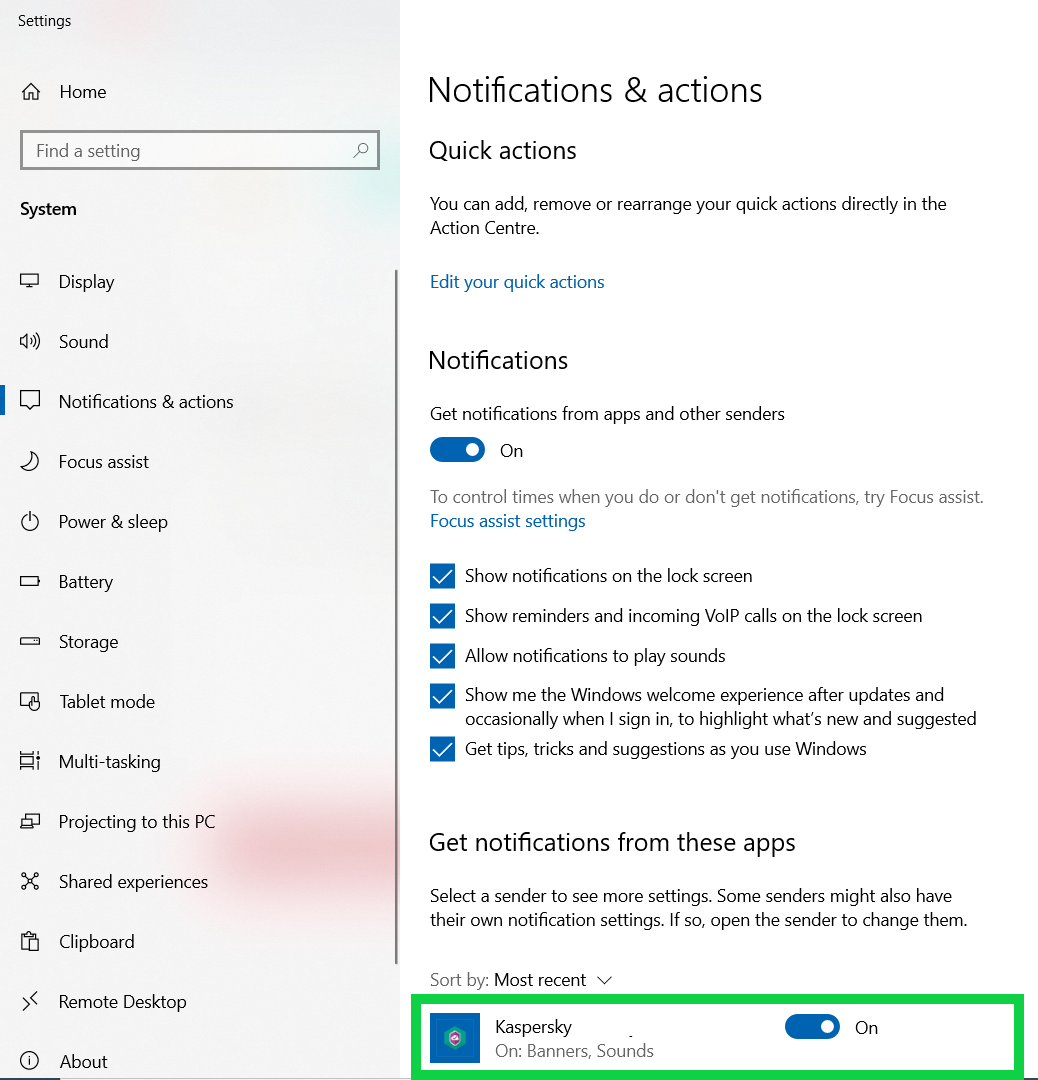Open Storage settings page

tap(88, 642)
